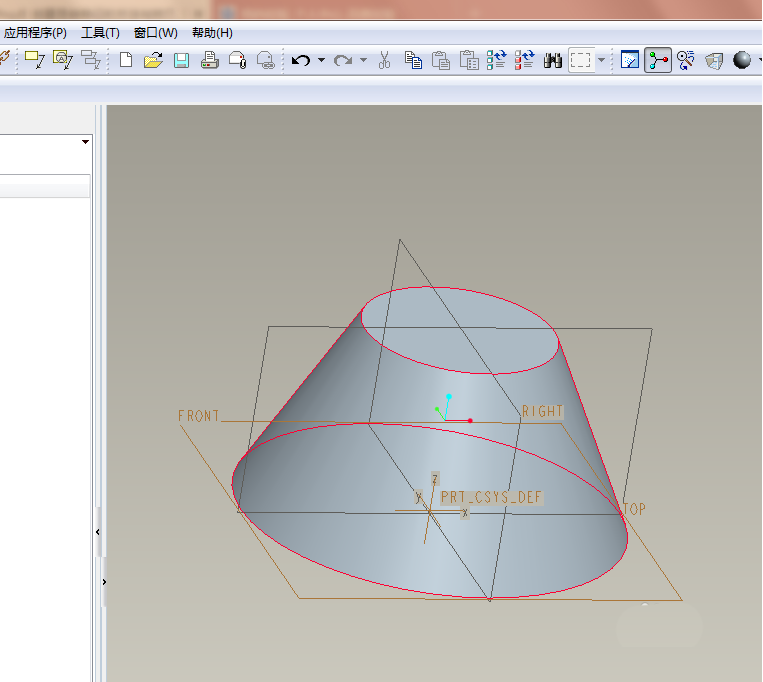
Task: Toggle the selection box tool
Action: (x=581, y=60)
